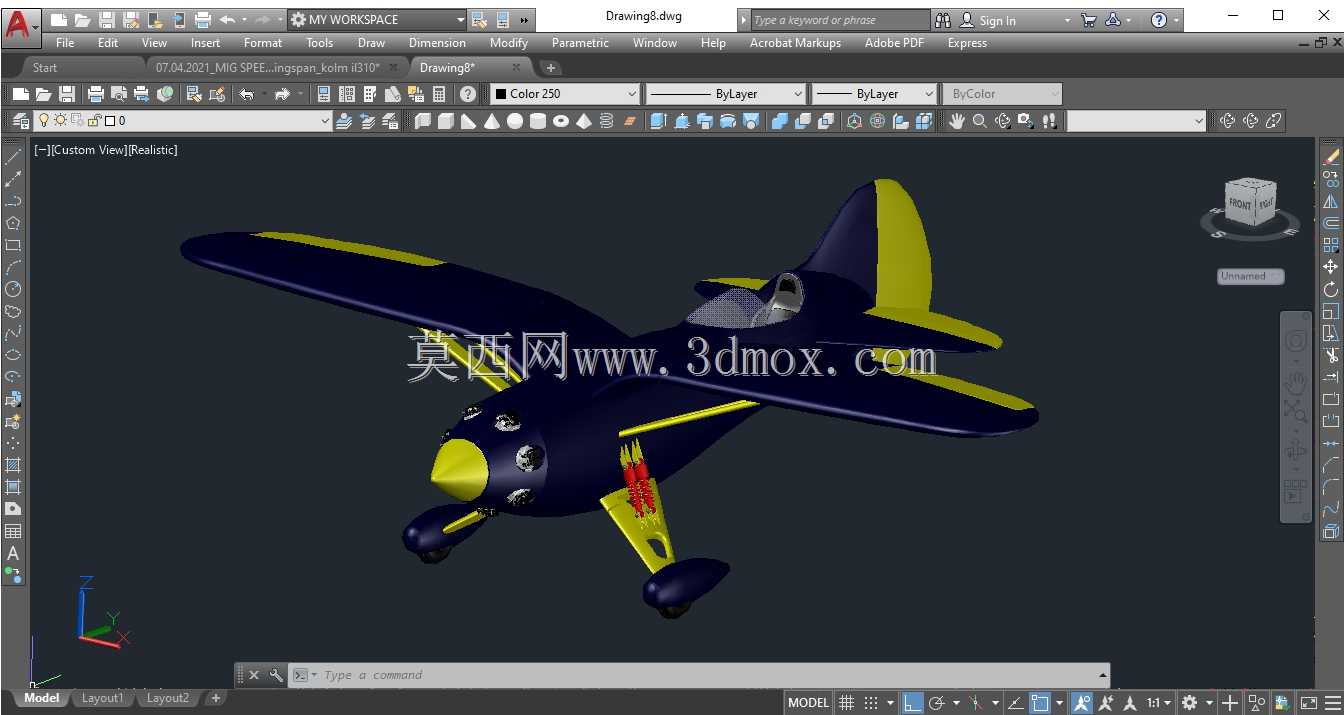Create a Helix from modeling toolbar
This screenshot has height=715, width=1344.
pyautogui.click(x=607, y=121)
